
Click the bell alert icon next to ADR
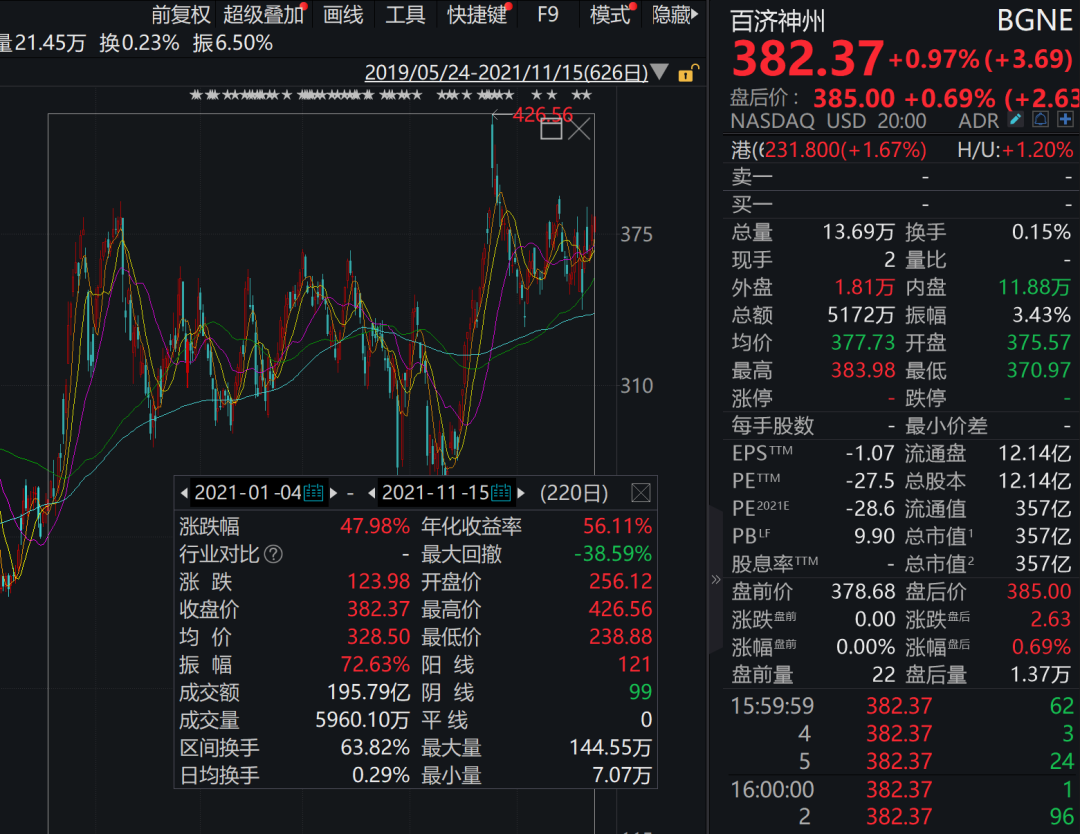[x=1040, y=121]
